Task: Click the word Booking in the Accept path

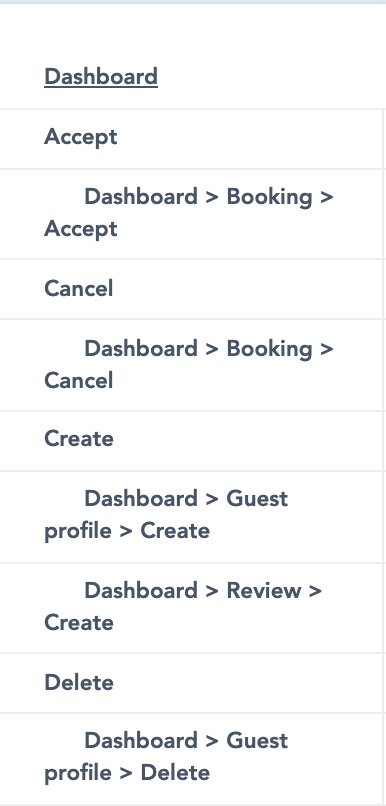Action: coord(269,198)
